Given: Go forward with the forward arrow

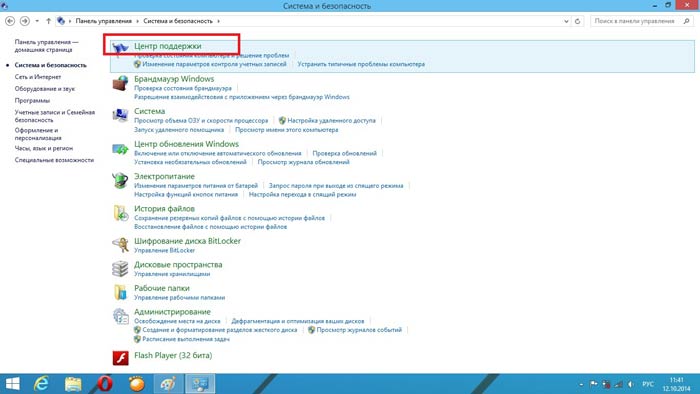Looking at the screenshot, I should coord(25,21).
